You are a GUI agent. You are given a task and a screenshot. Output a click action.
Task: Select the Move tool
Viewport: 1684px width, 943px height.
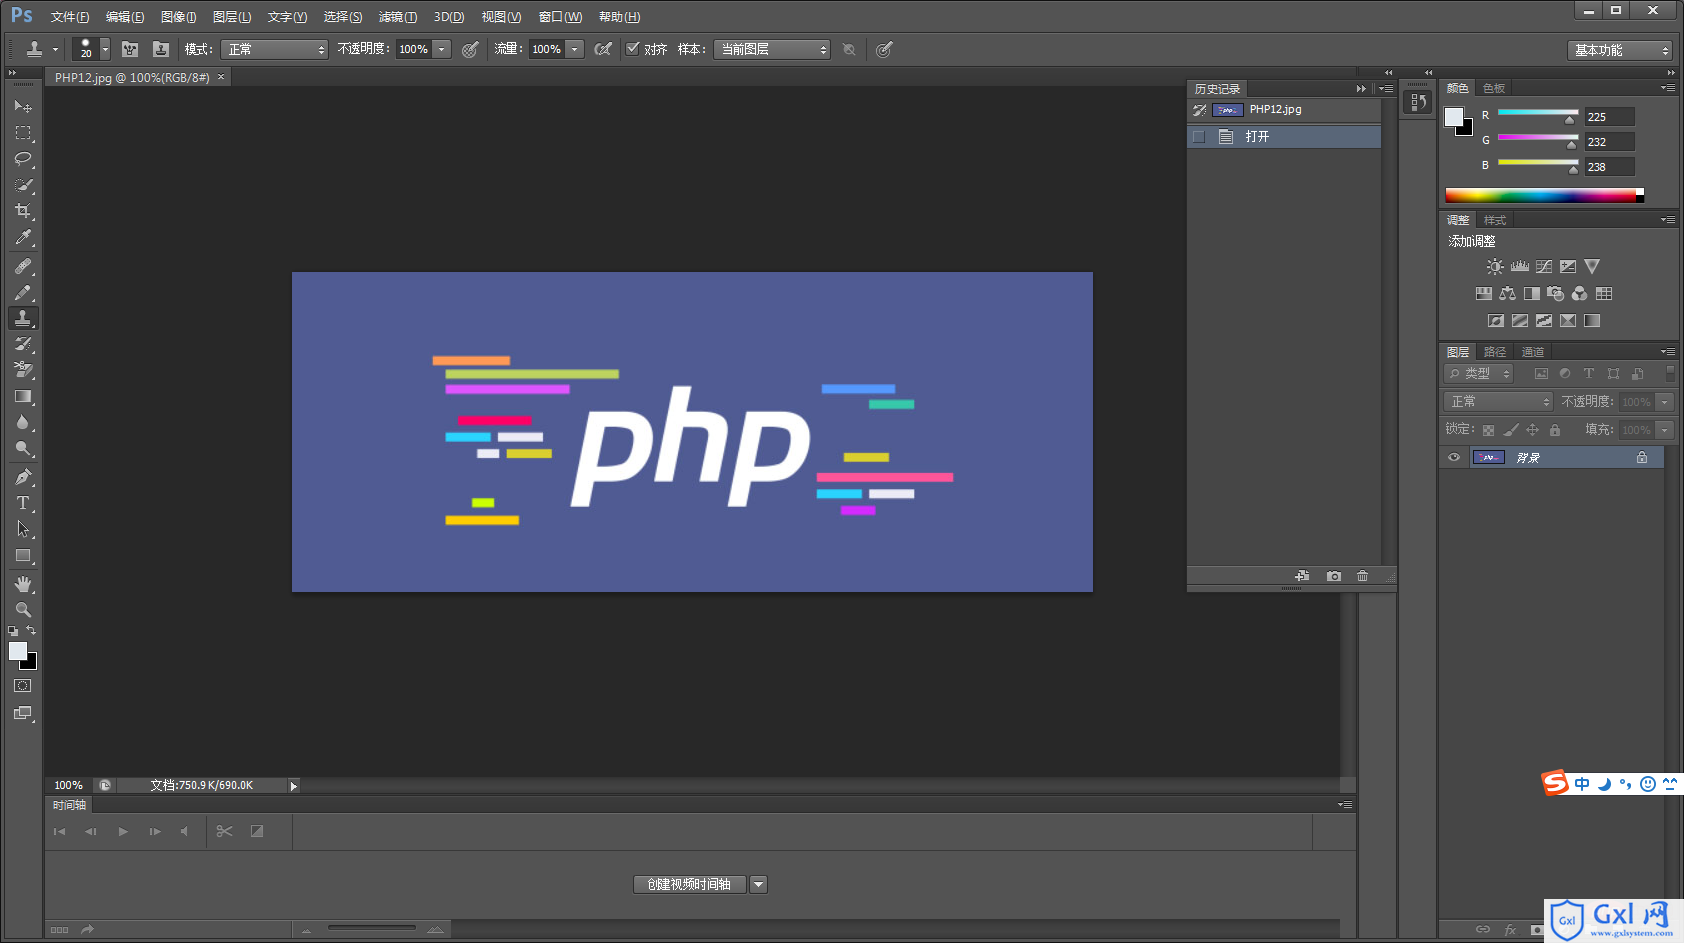click(22, 106)
